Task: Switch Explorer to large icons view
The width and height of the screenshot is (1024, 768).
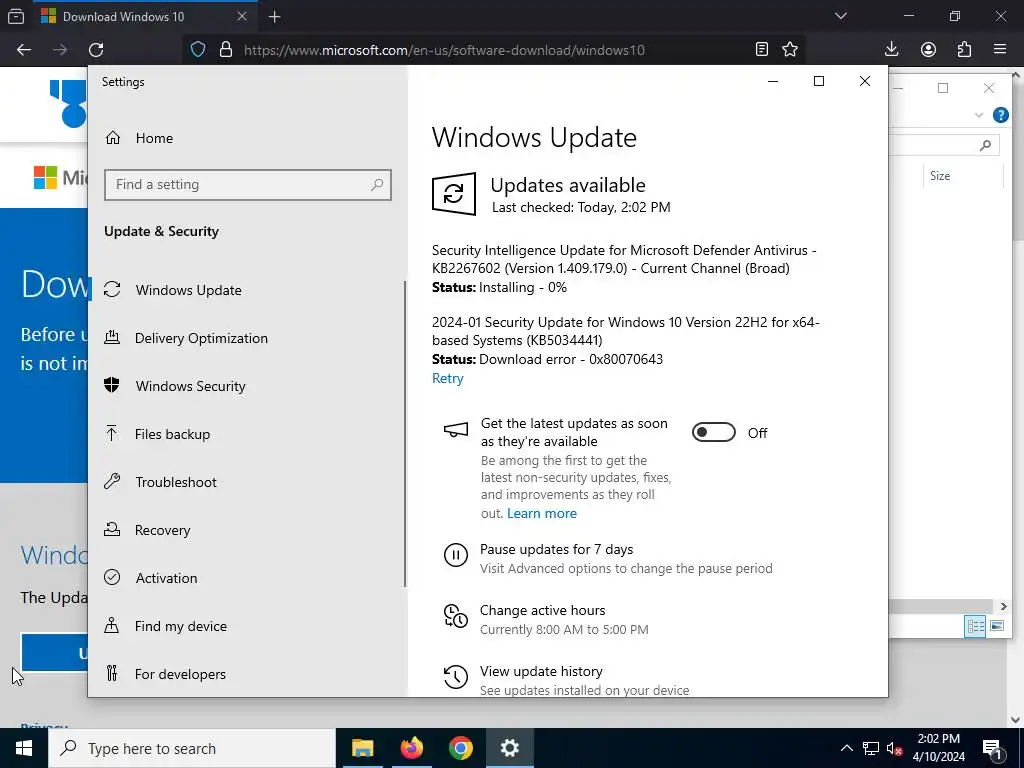Action: 997,626
